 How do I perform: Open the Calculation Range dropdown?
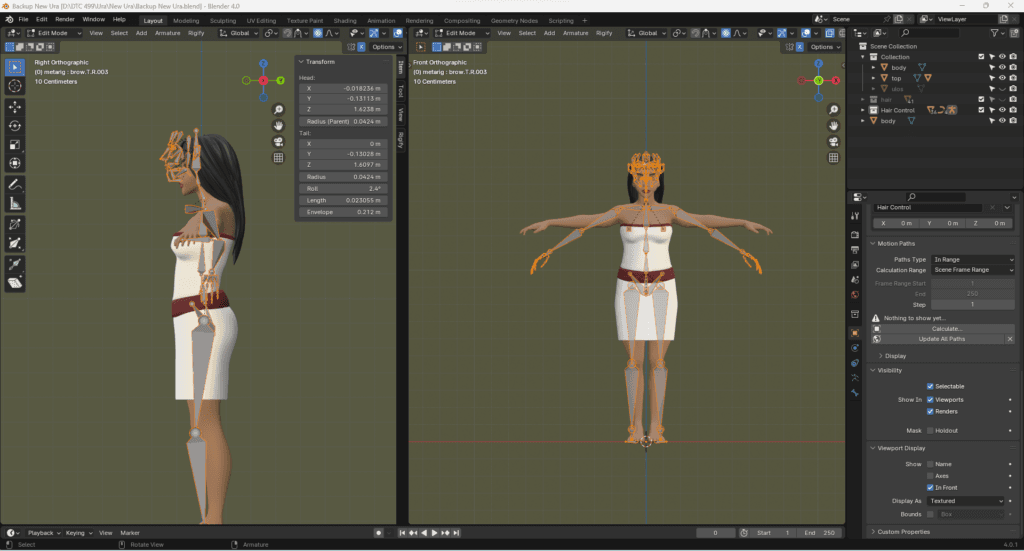tap(972, 270)
